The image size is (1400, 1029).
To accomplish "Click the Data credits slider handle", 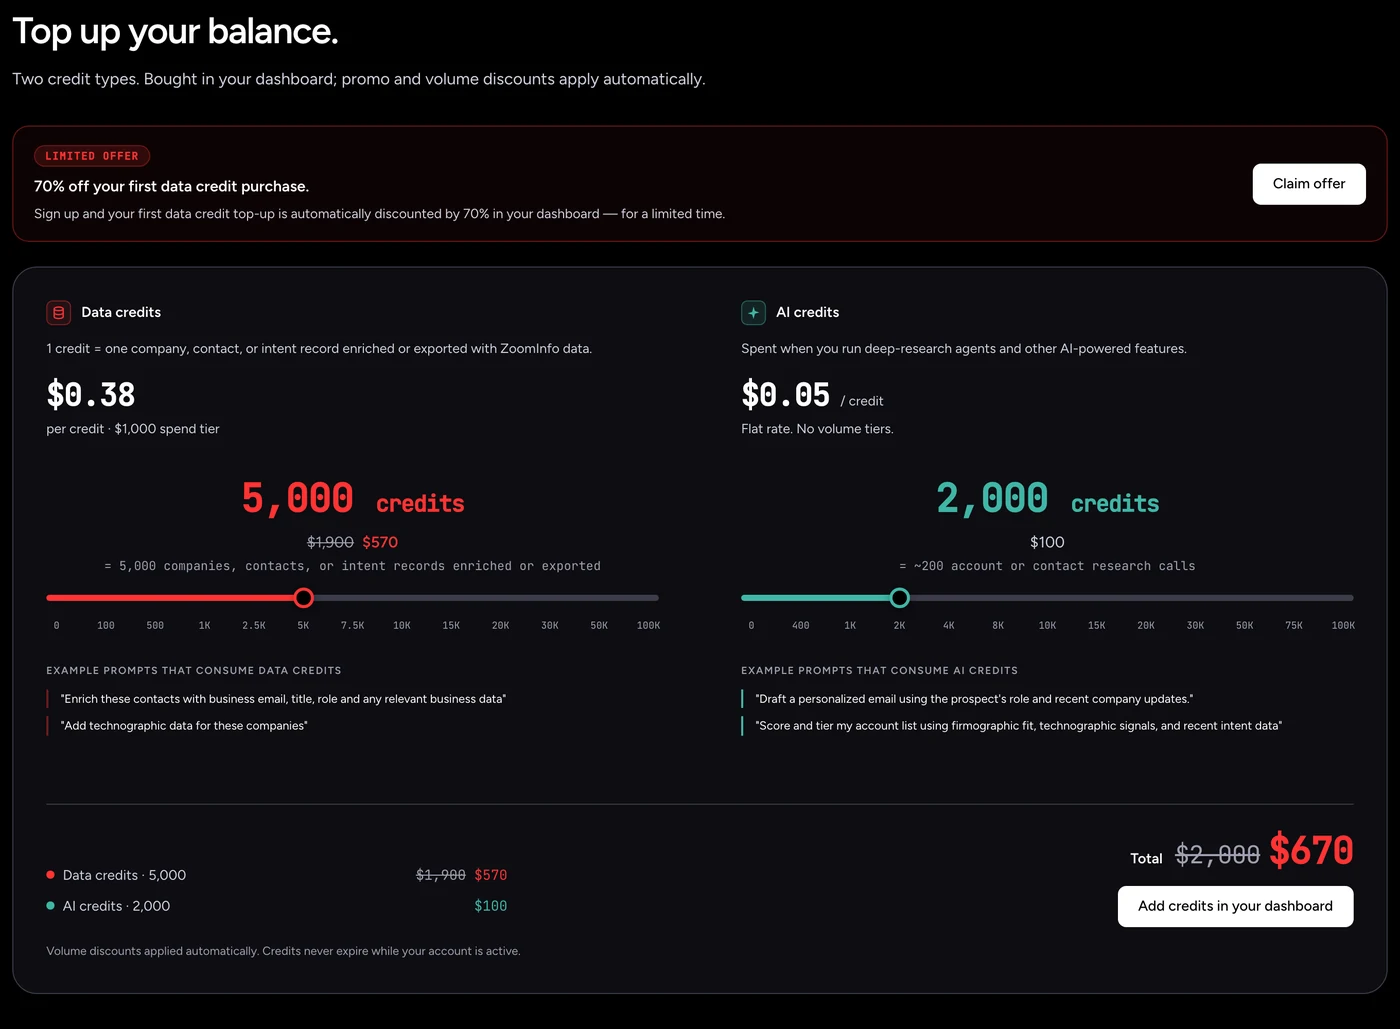I will (304, 598).
